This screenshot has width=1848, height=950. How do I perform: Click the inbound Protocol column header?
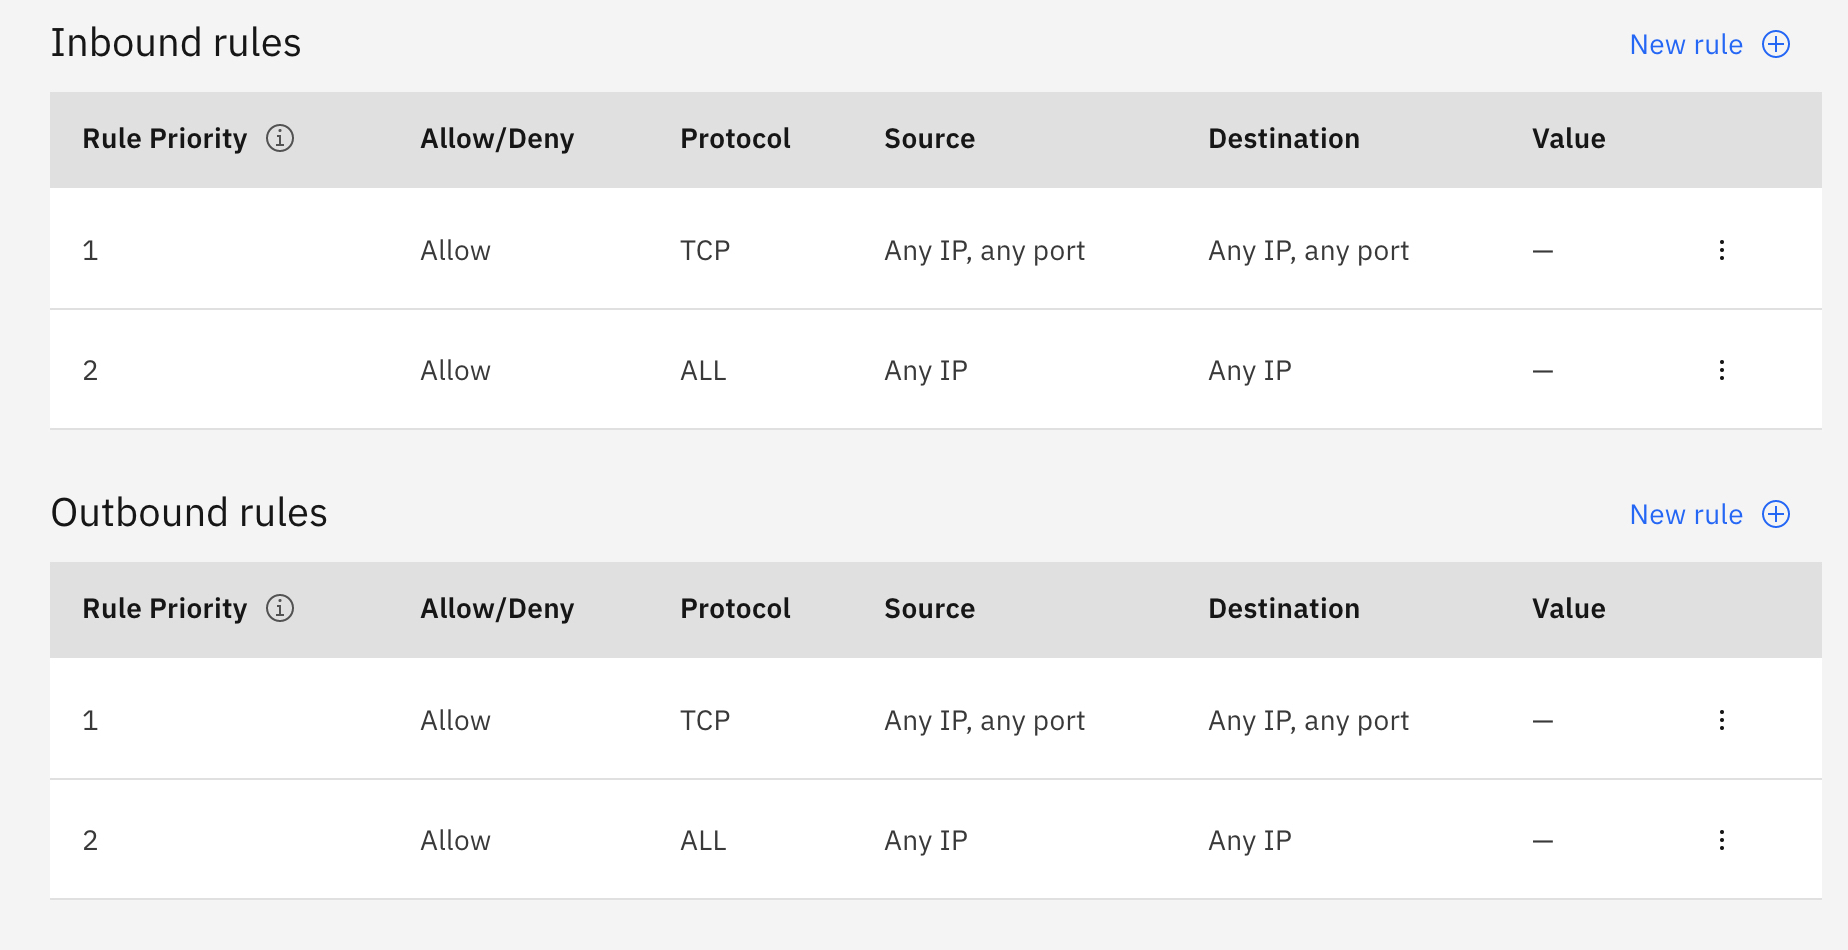coord(735,139)
